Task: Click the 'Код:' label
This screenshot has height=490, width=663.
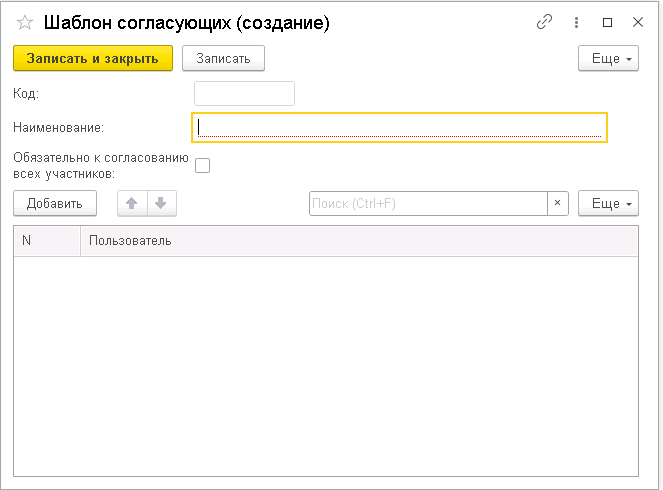Action: tap(26, 93)
